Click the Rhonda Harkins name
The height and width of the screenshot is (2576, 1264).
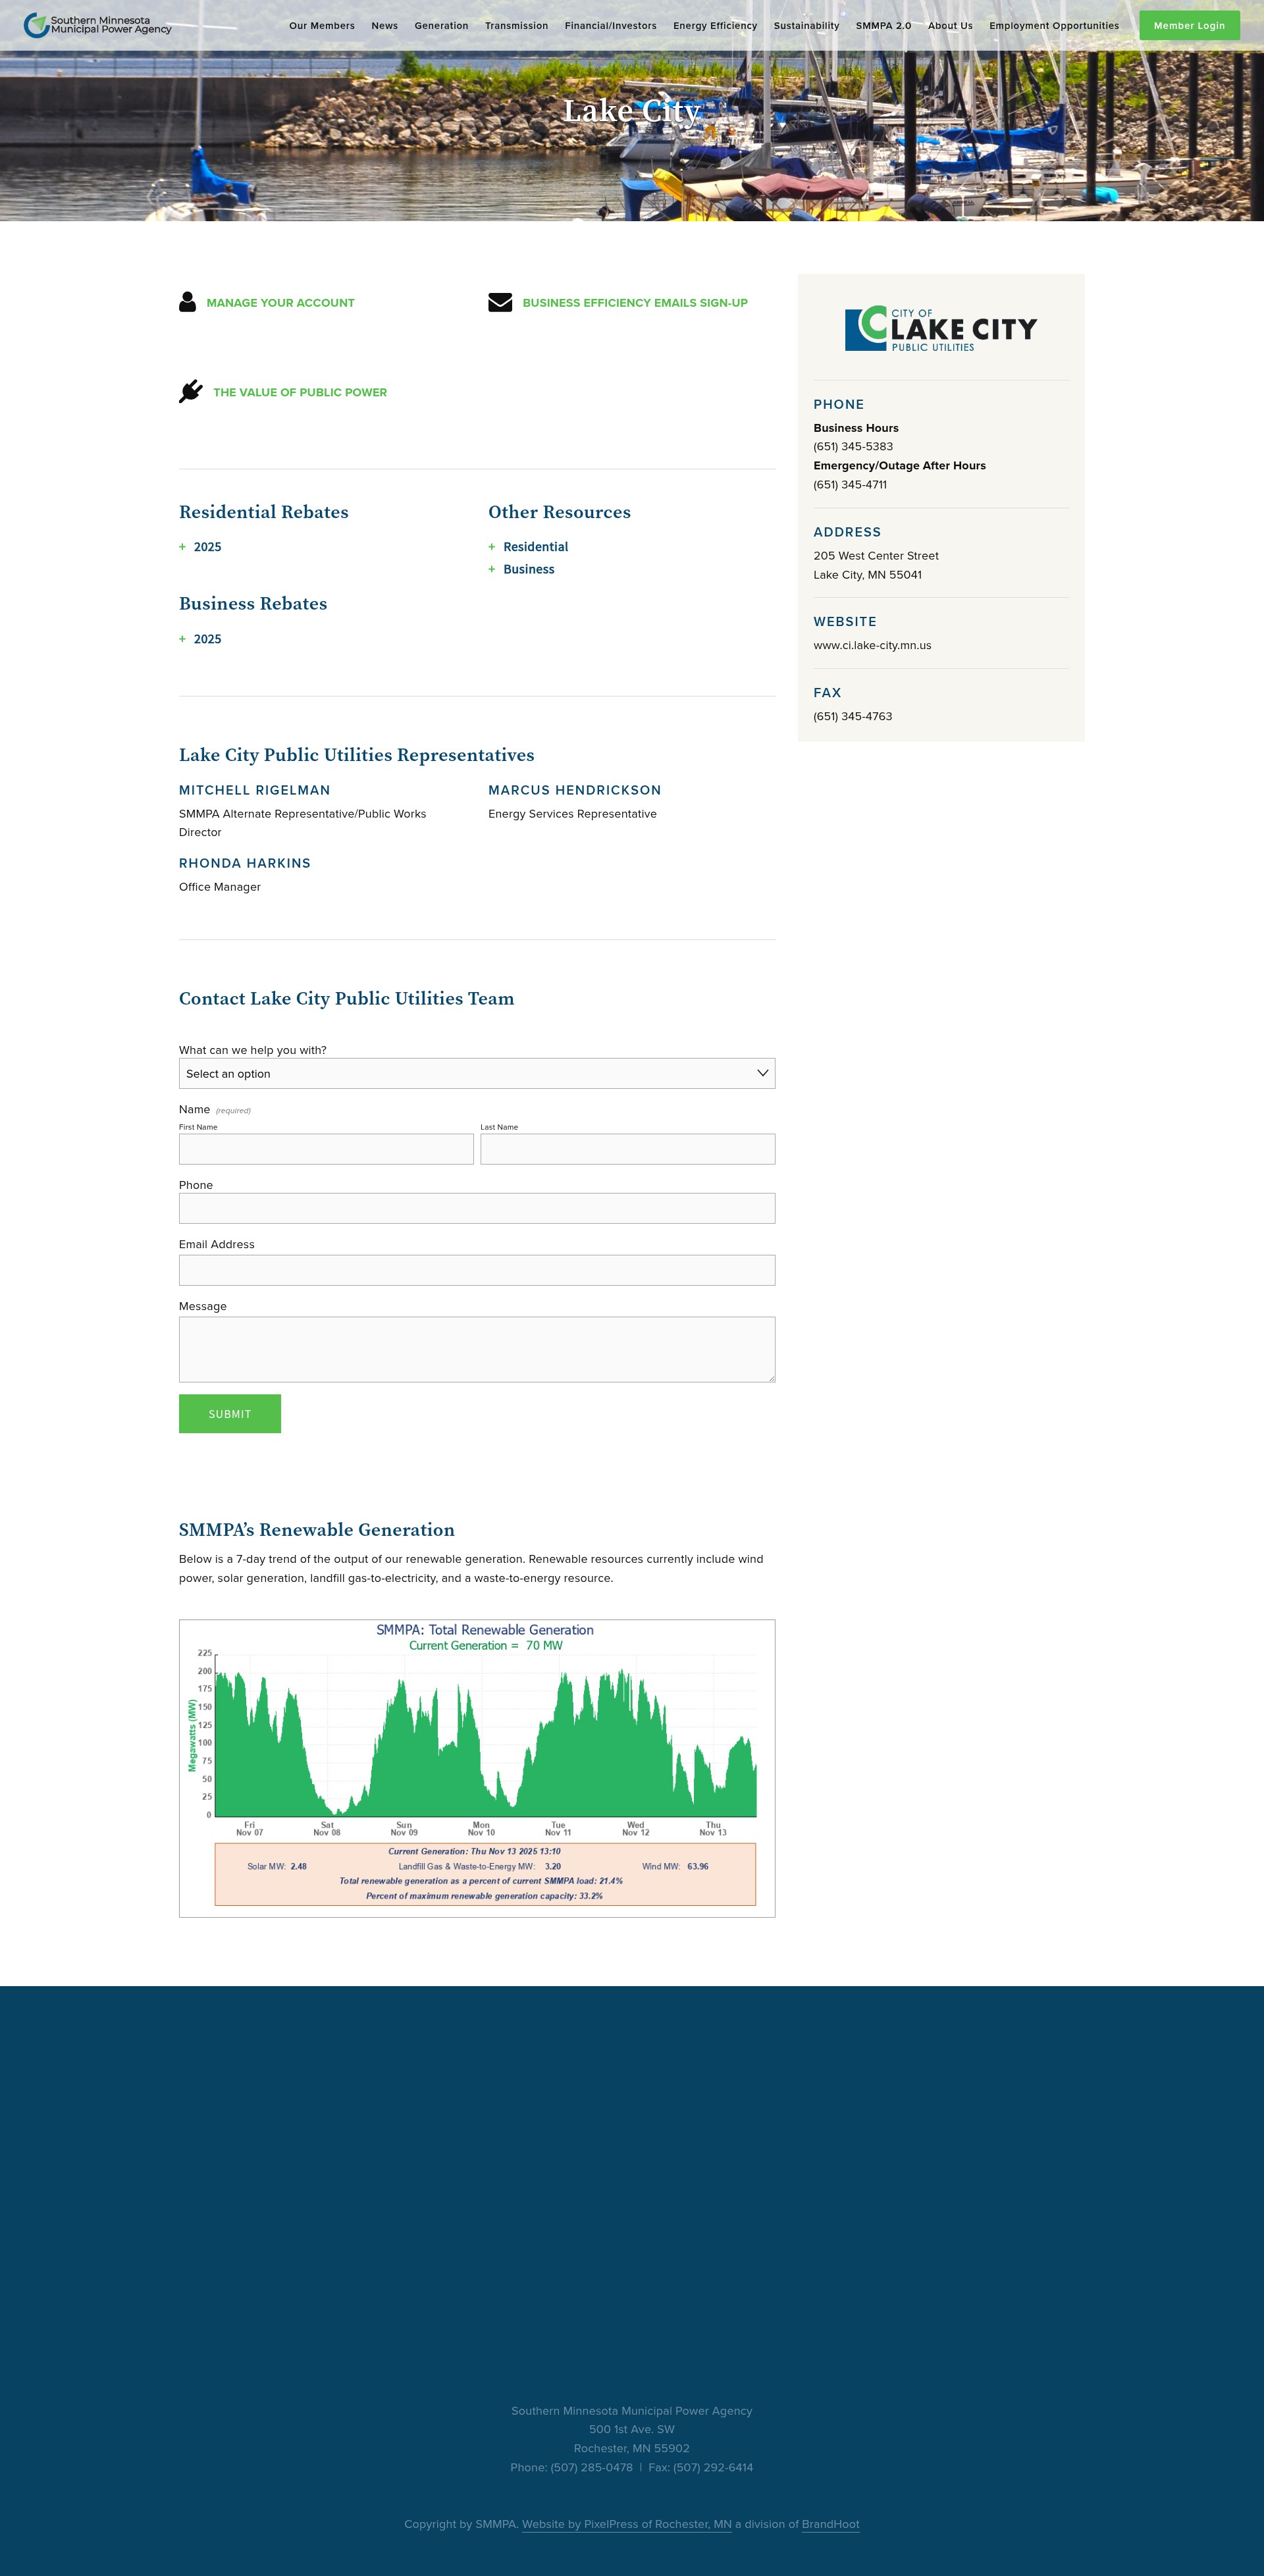click(245, 863)
